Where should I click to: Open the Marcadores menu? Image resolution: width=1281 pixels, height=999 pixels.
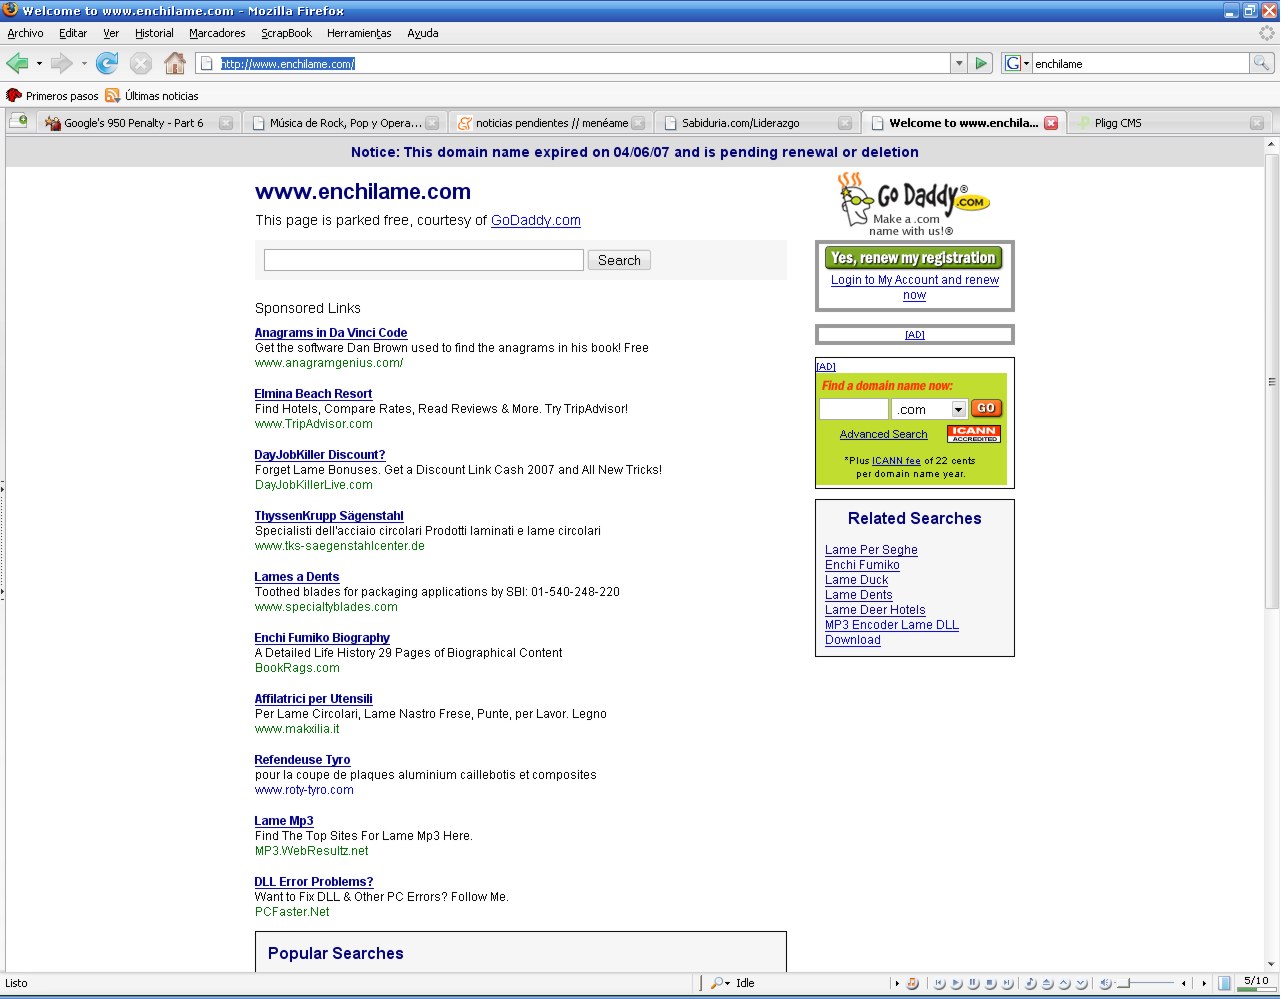tap(217, 33)
